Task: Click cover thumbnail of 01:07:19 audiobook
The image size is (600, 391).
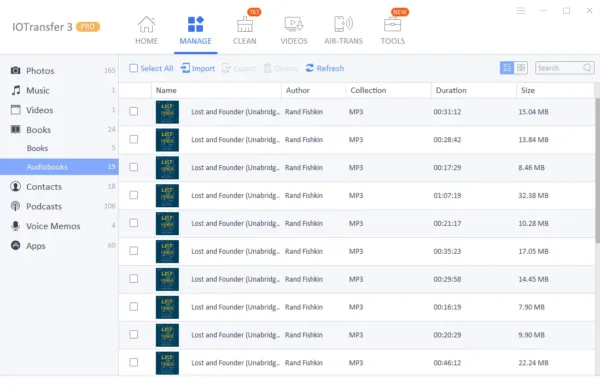Action: click(x=167, y=196)
